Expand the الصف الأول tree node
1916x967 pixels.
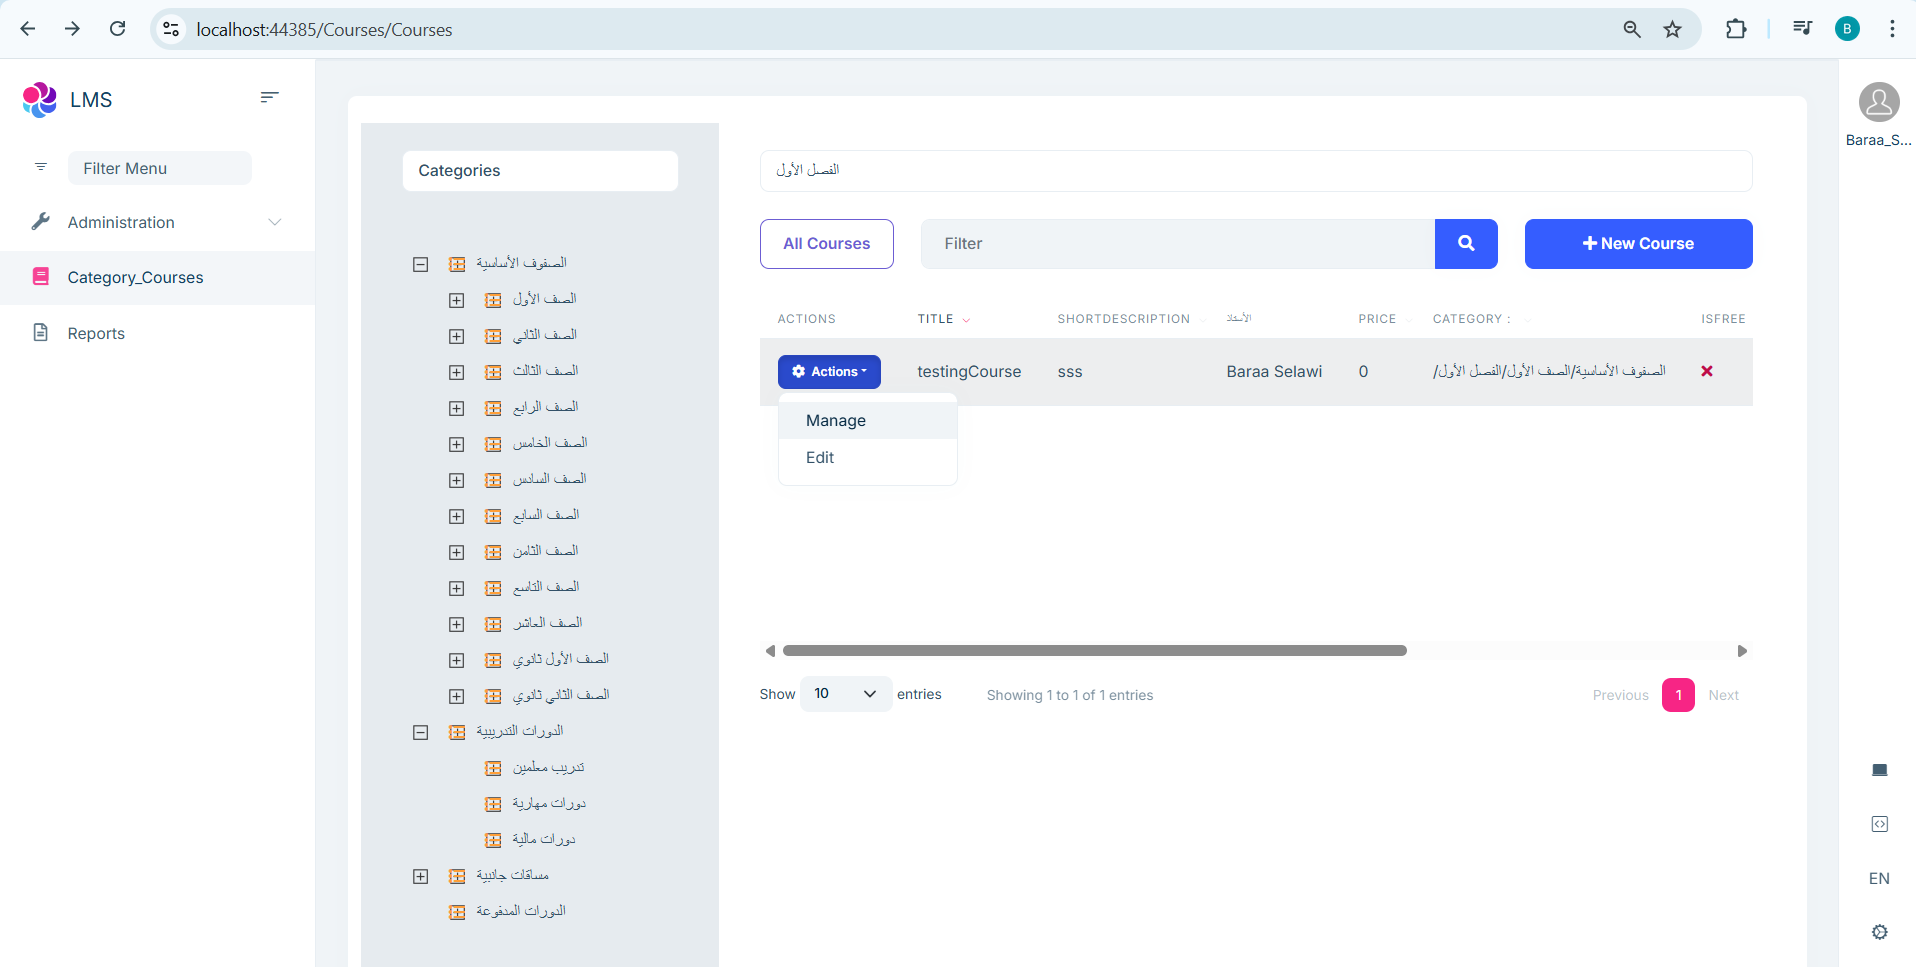point(457,300)
